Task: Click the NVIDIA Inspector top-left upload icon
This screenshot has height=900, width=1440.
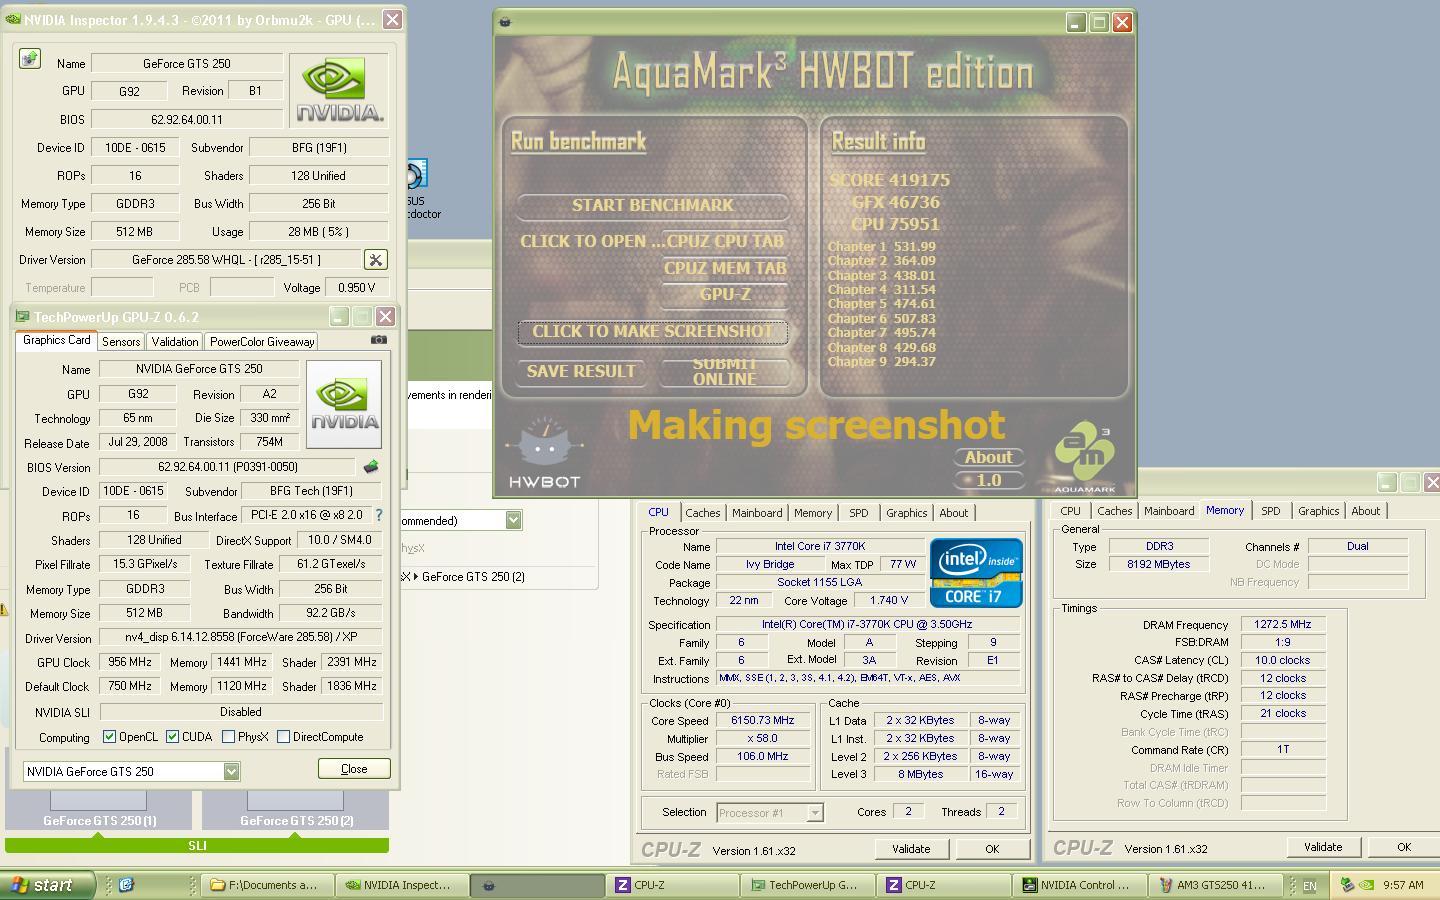Action: (x=30, y=59)
